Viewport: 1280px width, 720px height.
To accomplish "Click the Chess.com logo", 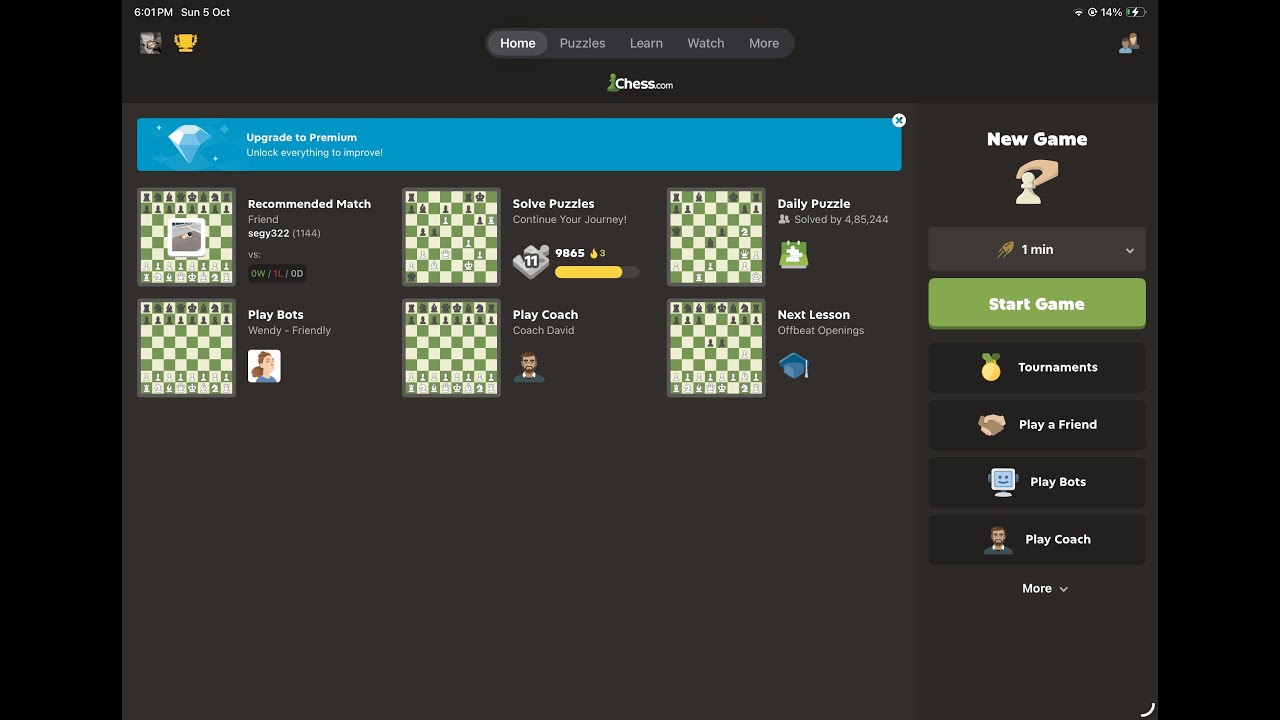I will coord(640,84).
